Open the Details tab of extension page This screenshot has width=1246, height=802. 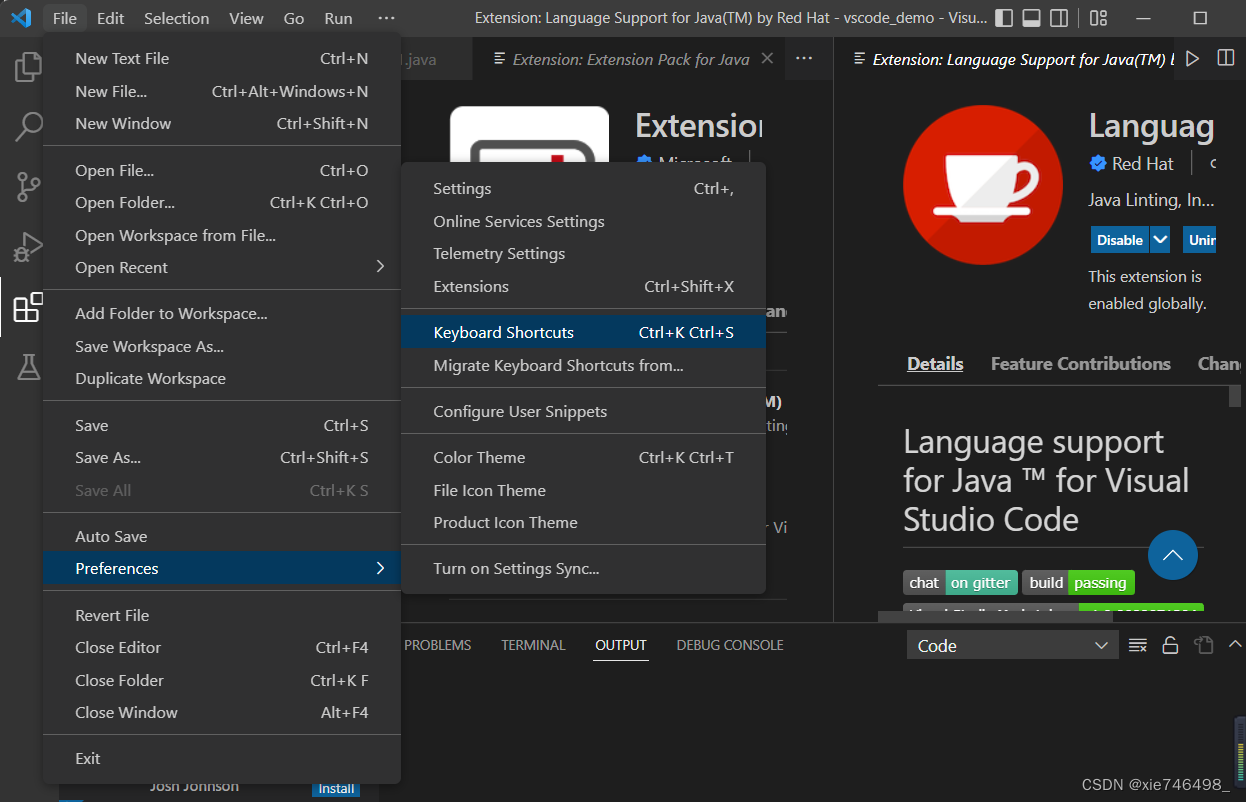pyautogui.click(x=935, y=364)
